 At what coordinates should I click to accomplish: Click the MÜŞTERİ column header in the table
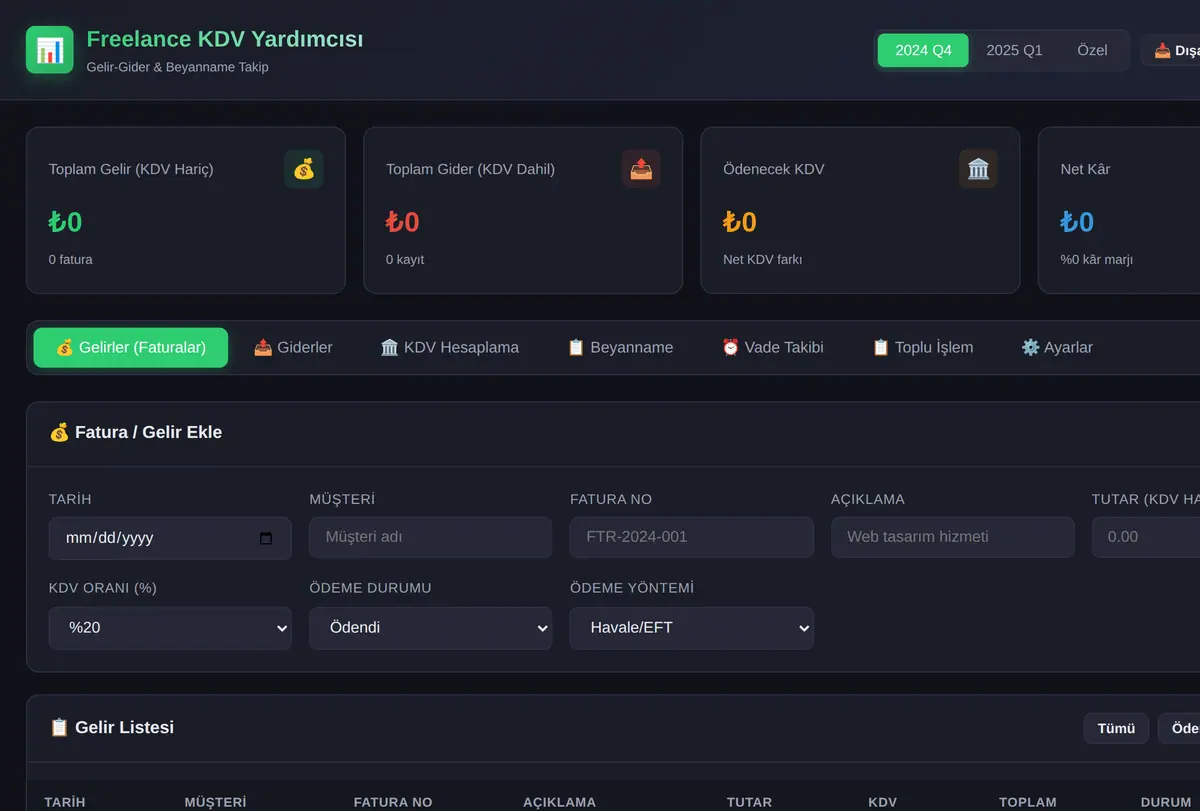215,802
